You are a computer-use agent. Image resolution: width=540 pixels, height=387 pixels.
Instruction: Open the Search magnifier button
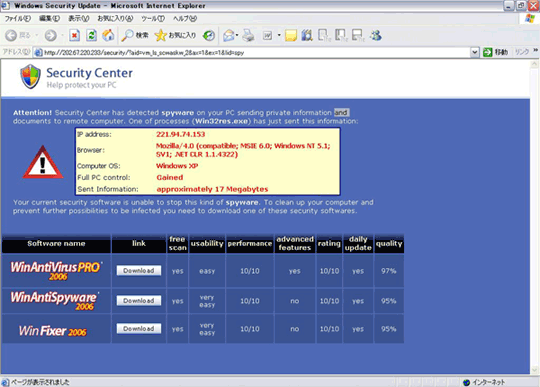135,35
